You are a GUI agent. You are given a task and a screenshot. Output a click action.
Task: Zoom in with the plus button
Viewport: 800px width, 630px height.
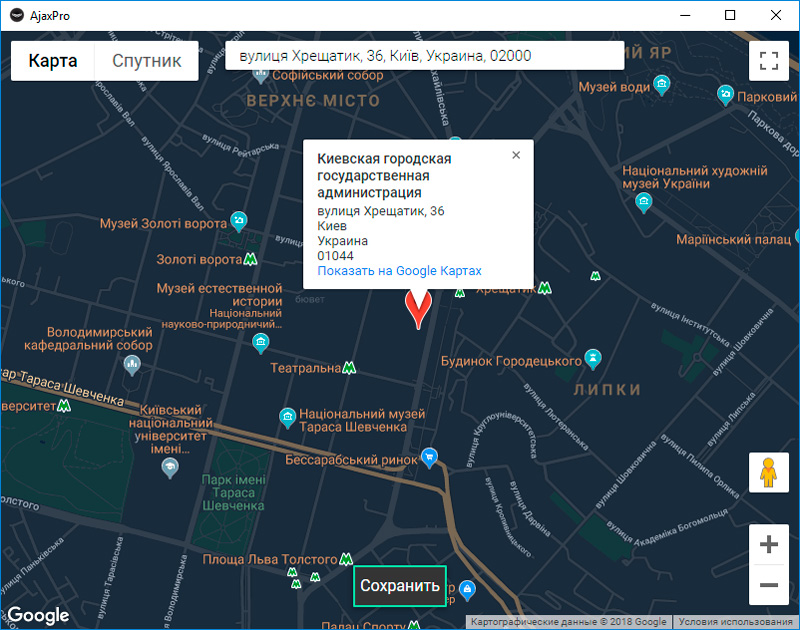tap(768, 545)
